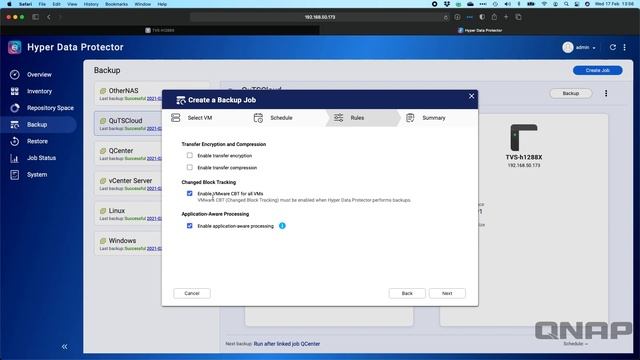The width and height of the screenshot is (640, 360).
Task: Select the Windows backup job
Action: pyautogui.click(x=129, y=244)
